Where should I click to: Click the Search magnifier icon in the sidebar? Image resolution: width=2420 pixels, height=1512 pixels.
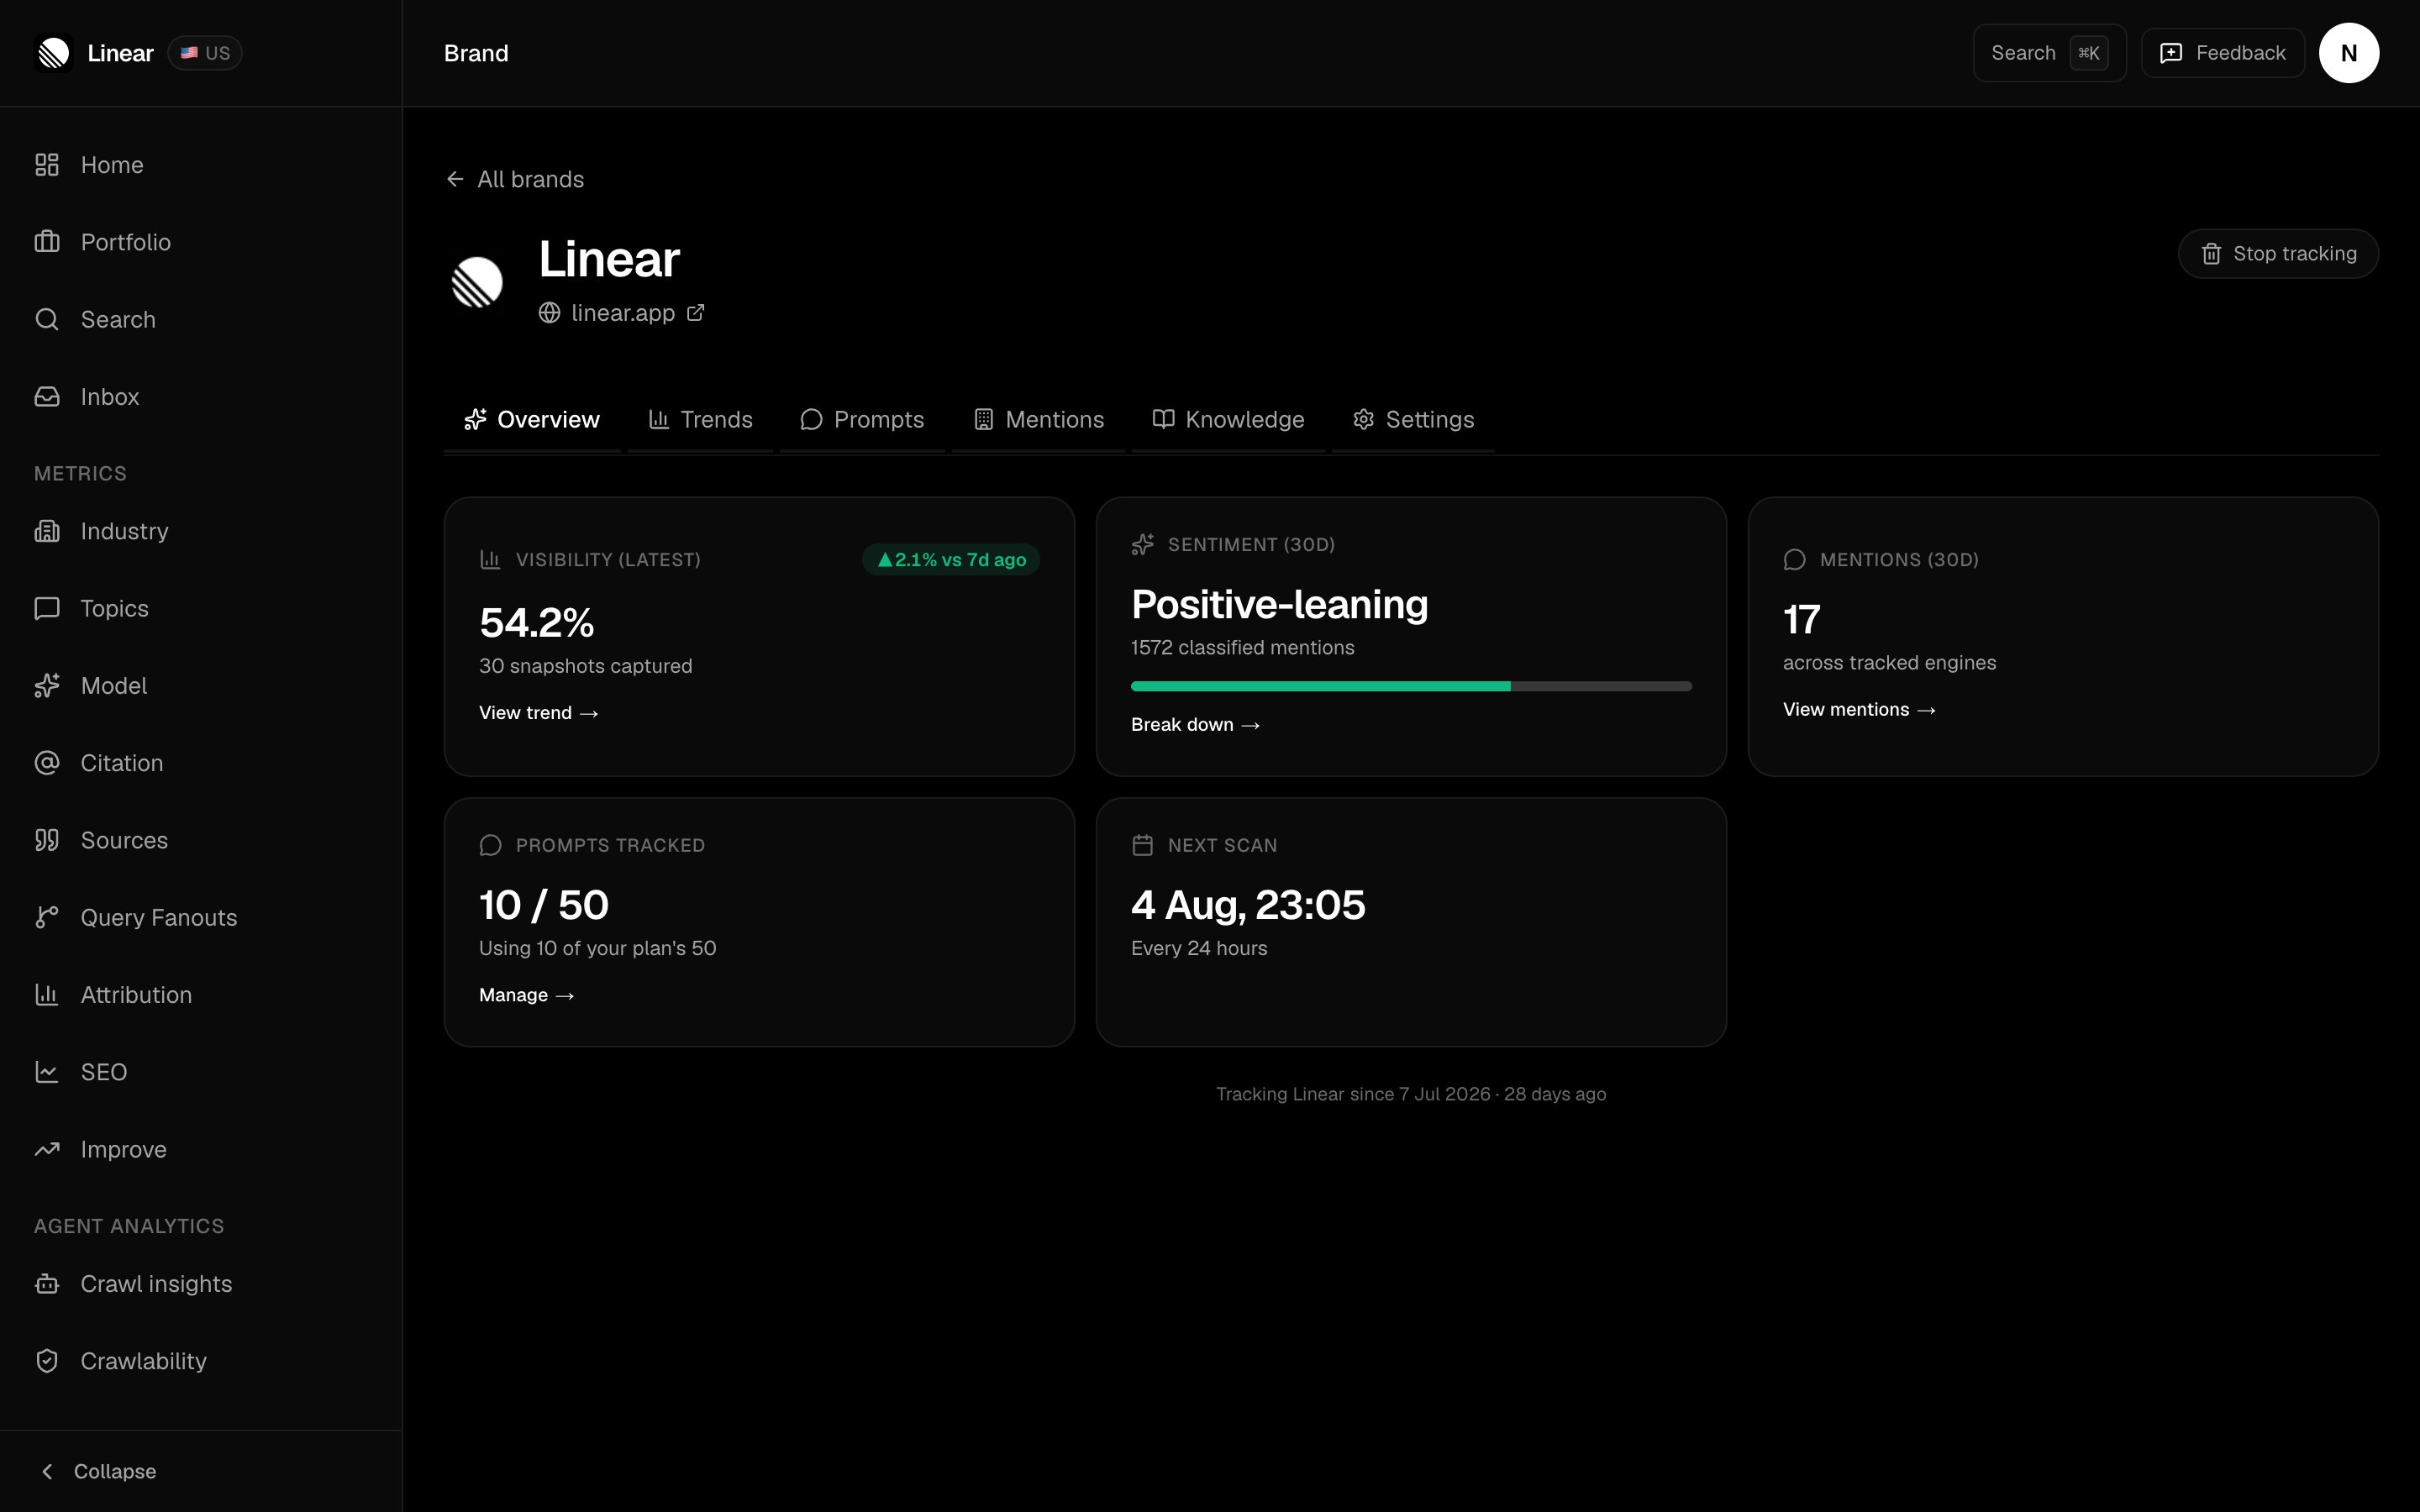click(47, 319)
